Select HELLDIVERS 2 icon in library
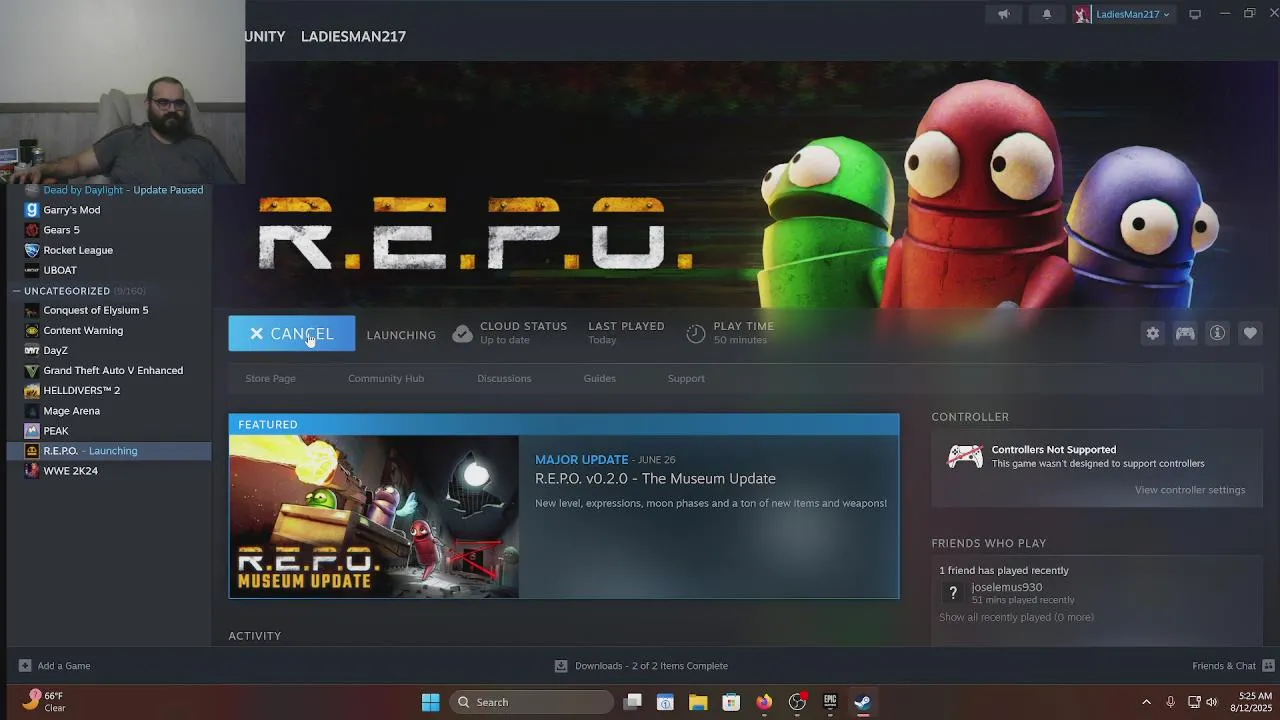The height and width of the screenshot is (720, 1280). (x=32, y=390)
